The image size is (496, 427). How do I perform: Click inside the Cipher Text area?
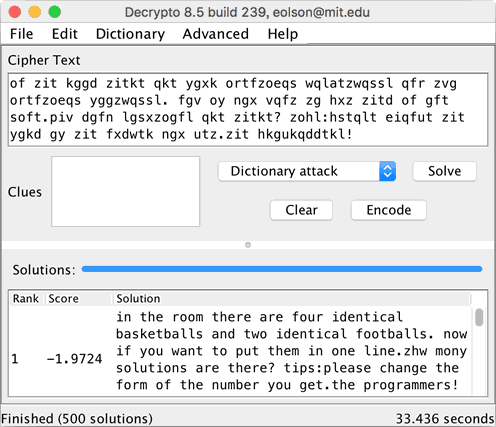248,110
